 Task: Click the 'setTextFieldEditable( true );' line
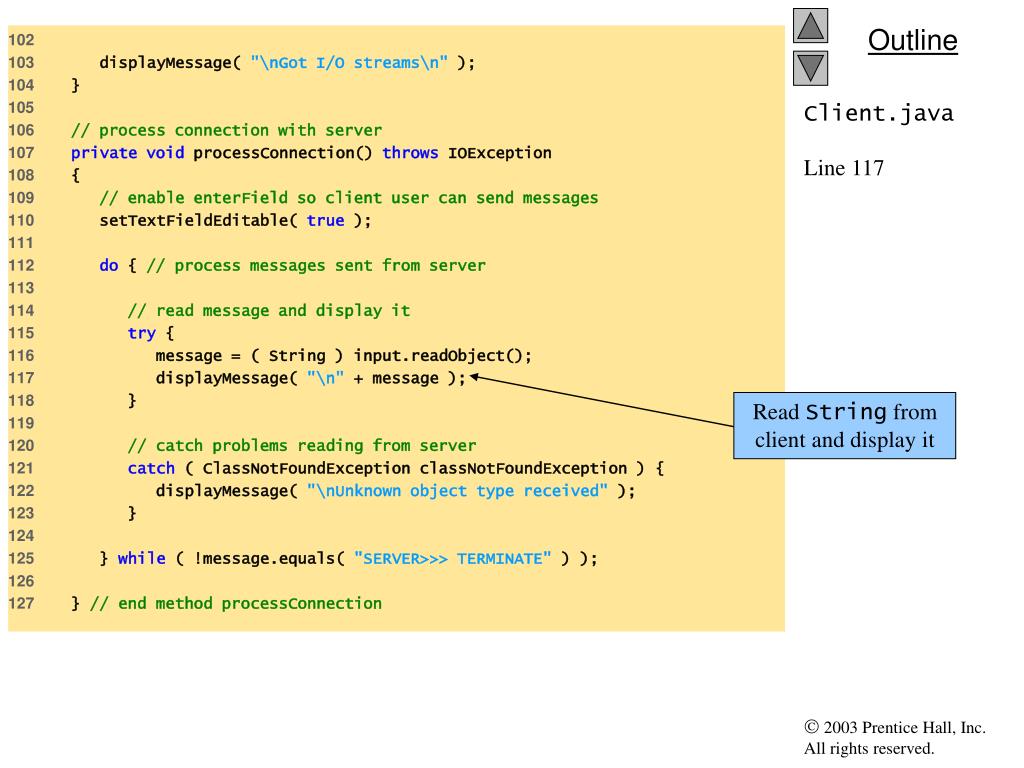235,221
